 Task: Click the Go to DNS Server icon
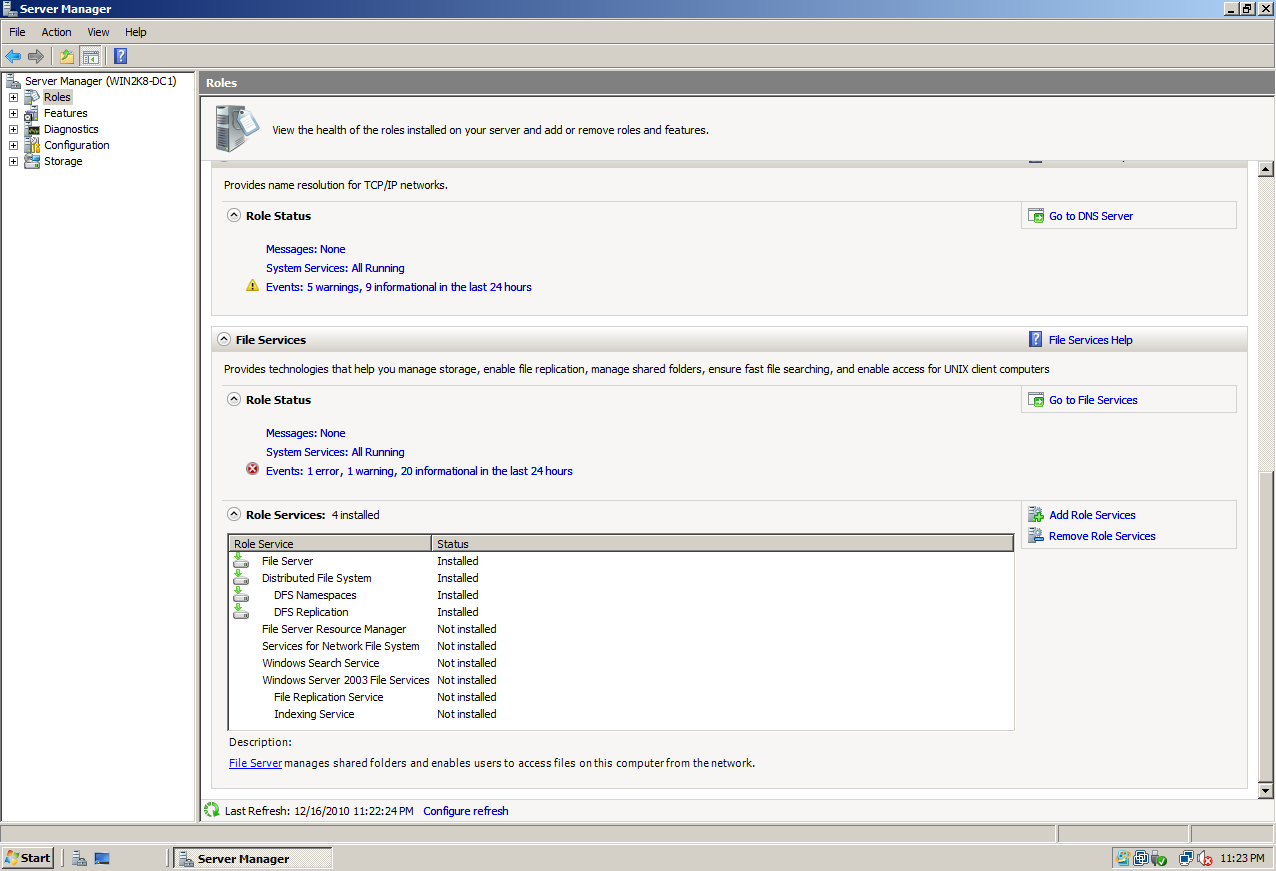pos(1036,215)
